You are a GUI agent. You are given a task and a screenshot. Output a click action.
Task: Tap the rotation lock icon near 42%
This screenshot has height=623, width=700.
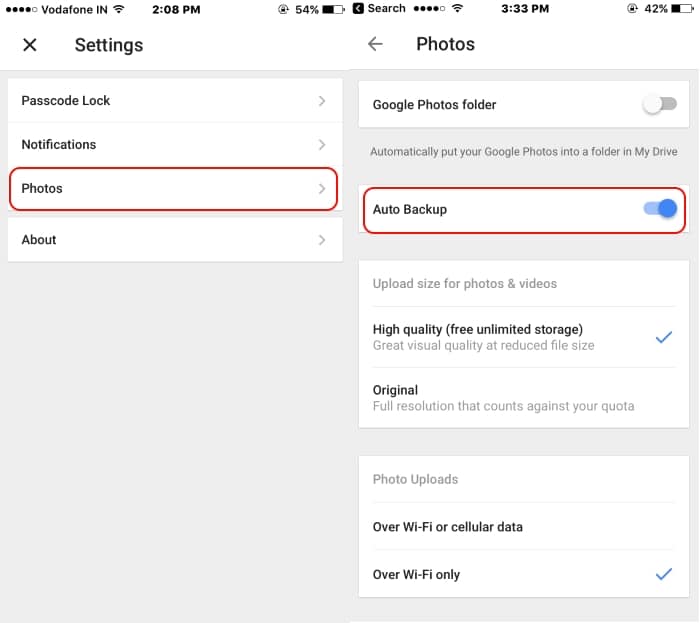coord(632,8)
